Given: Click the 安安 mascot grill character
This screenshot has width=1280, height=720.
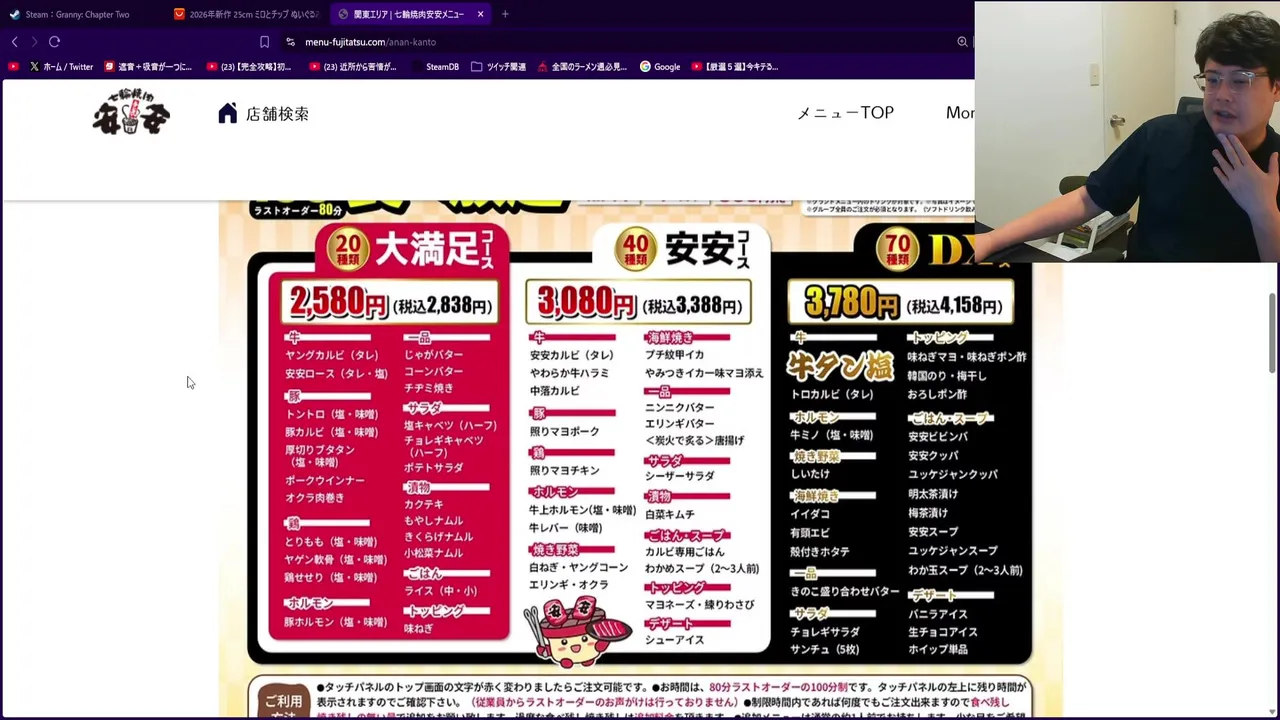Looking at the screenshot, I should coord(577,630).
